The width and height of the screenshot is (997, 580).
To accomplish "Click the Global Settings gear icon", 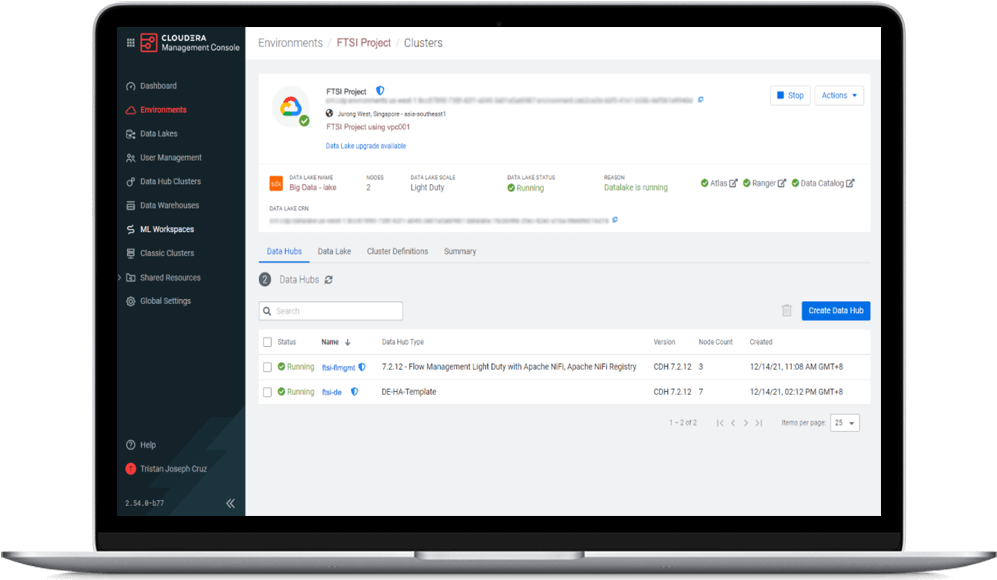I will [130, 301].
